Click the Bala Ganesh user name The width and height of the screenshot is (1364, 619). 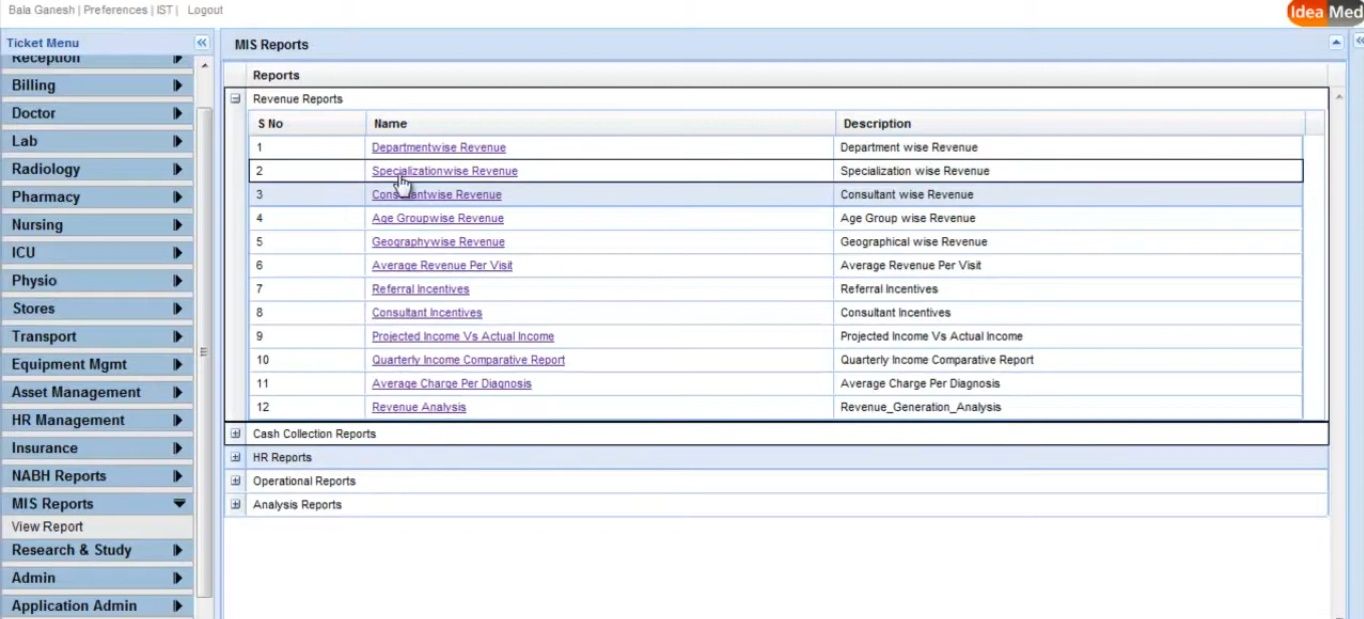[x=41, y=10]
